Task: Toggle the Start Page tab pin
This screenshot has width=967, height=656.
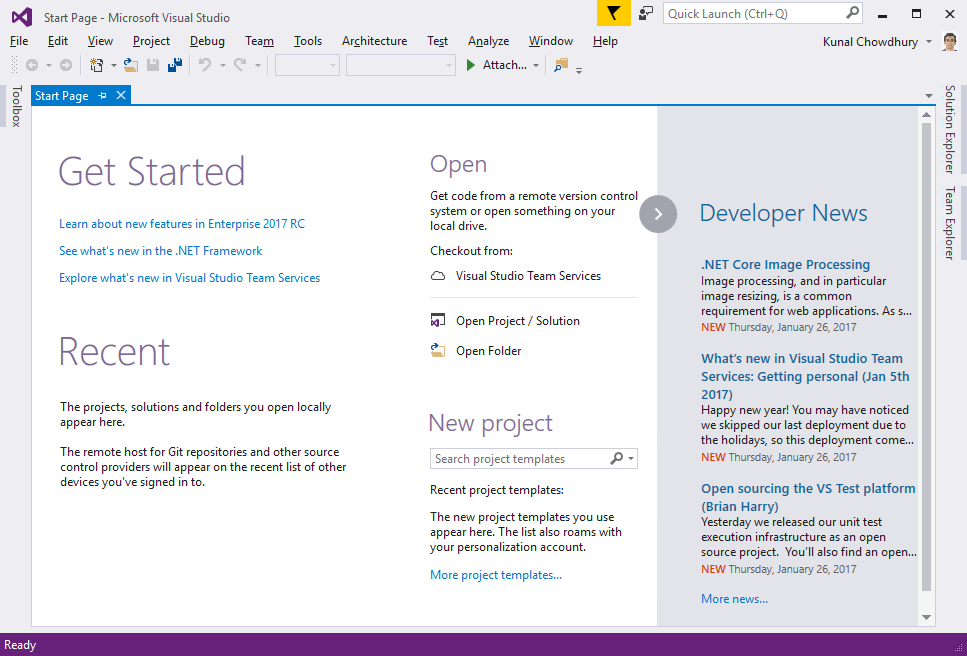Action: (x=102, y=95)
